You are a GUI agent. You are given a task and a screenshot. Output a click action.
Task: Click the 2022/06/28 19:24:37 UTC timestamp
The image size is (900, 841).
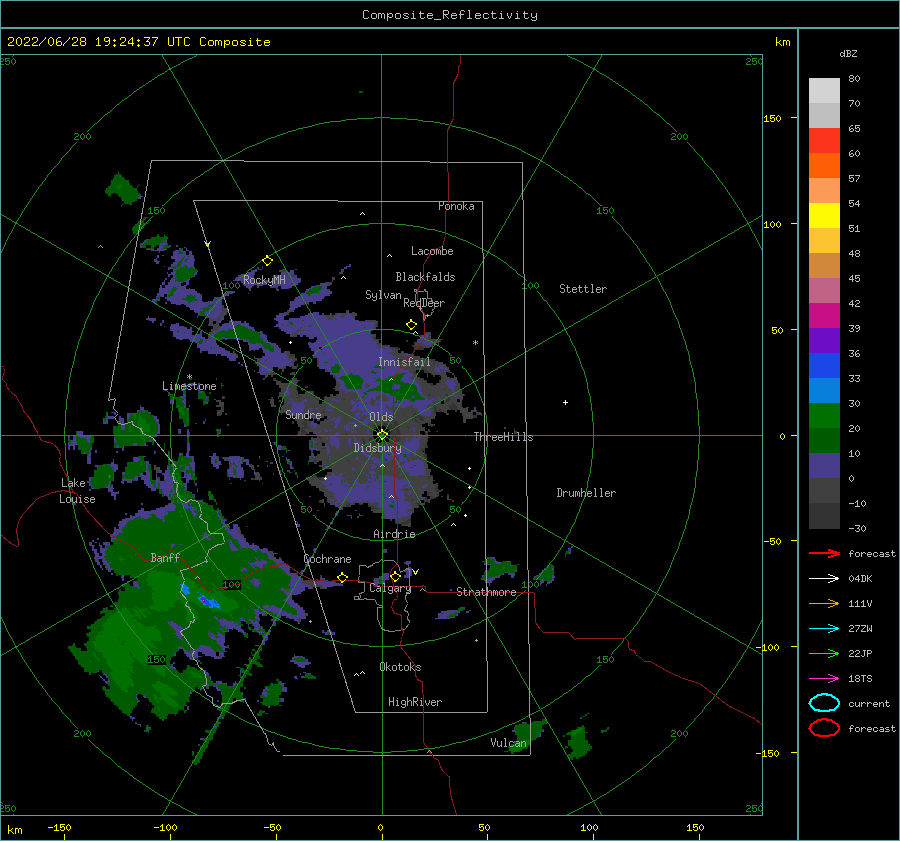click(99, 41)
